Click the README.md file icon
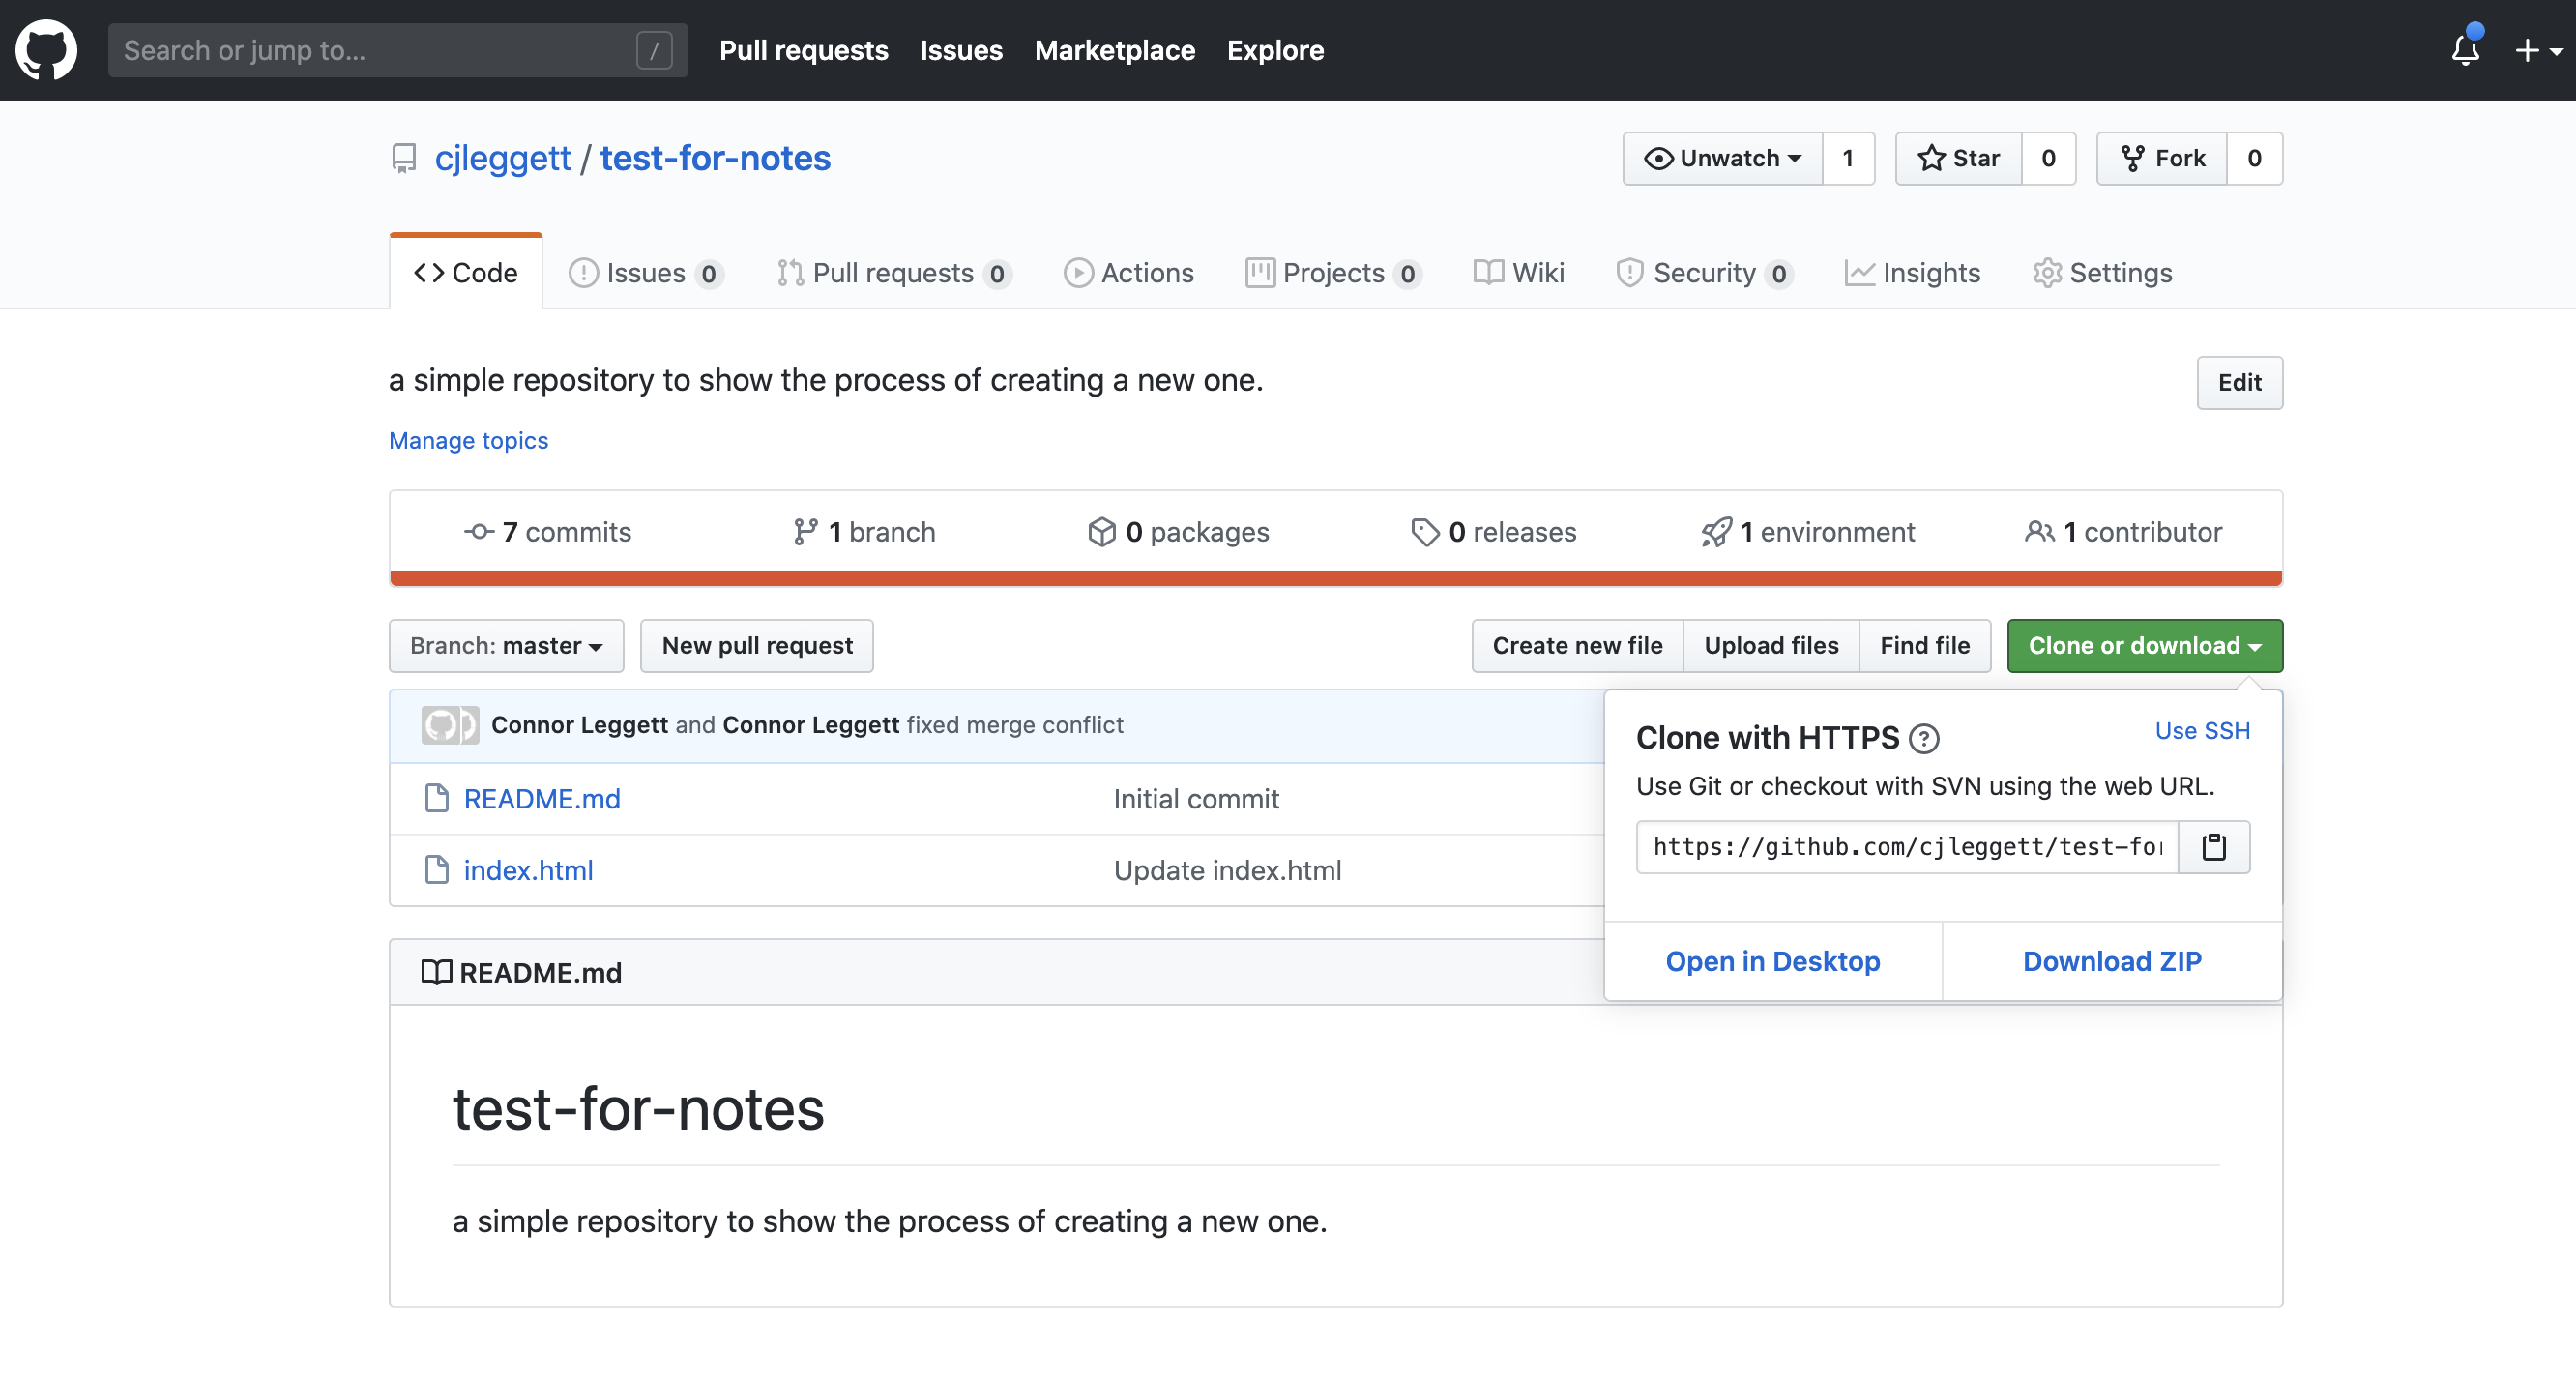Image resolution: width=2576 pixels, height=1381 pixels. tap(436, 798)
